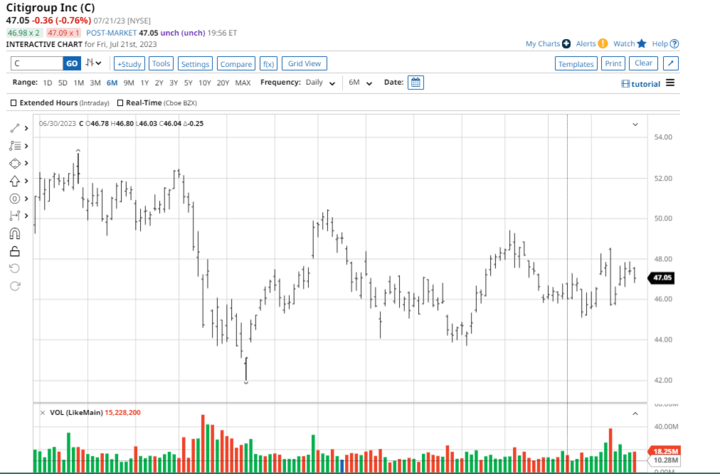Collapse the volume pane chevron
The height and width of the screenshot is (474, 720).
coord(635,413)
